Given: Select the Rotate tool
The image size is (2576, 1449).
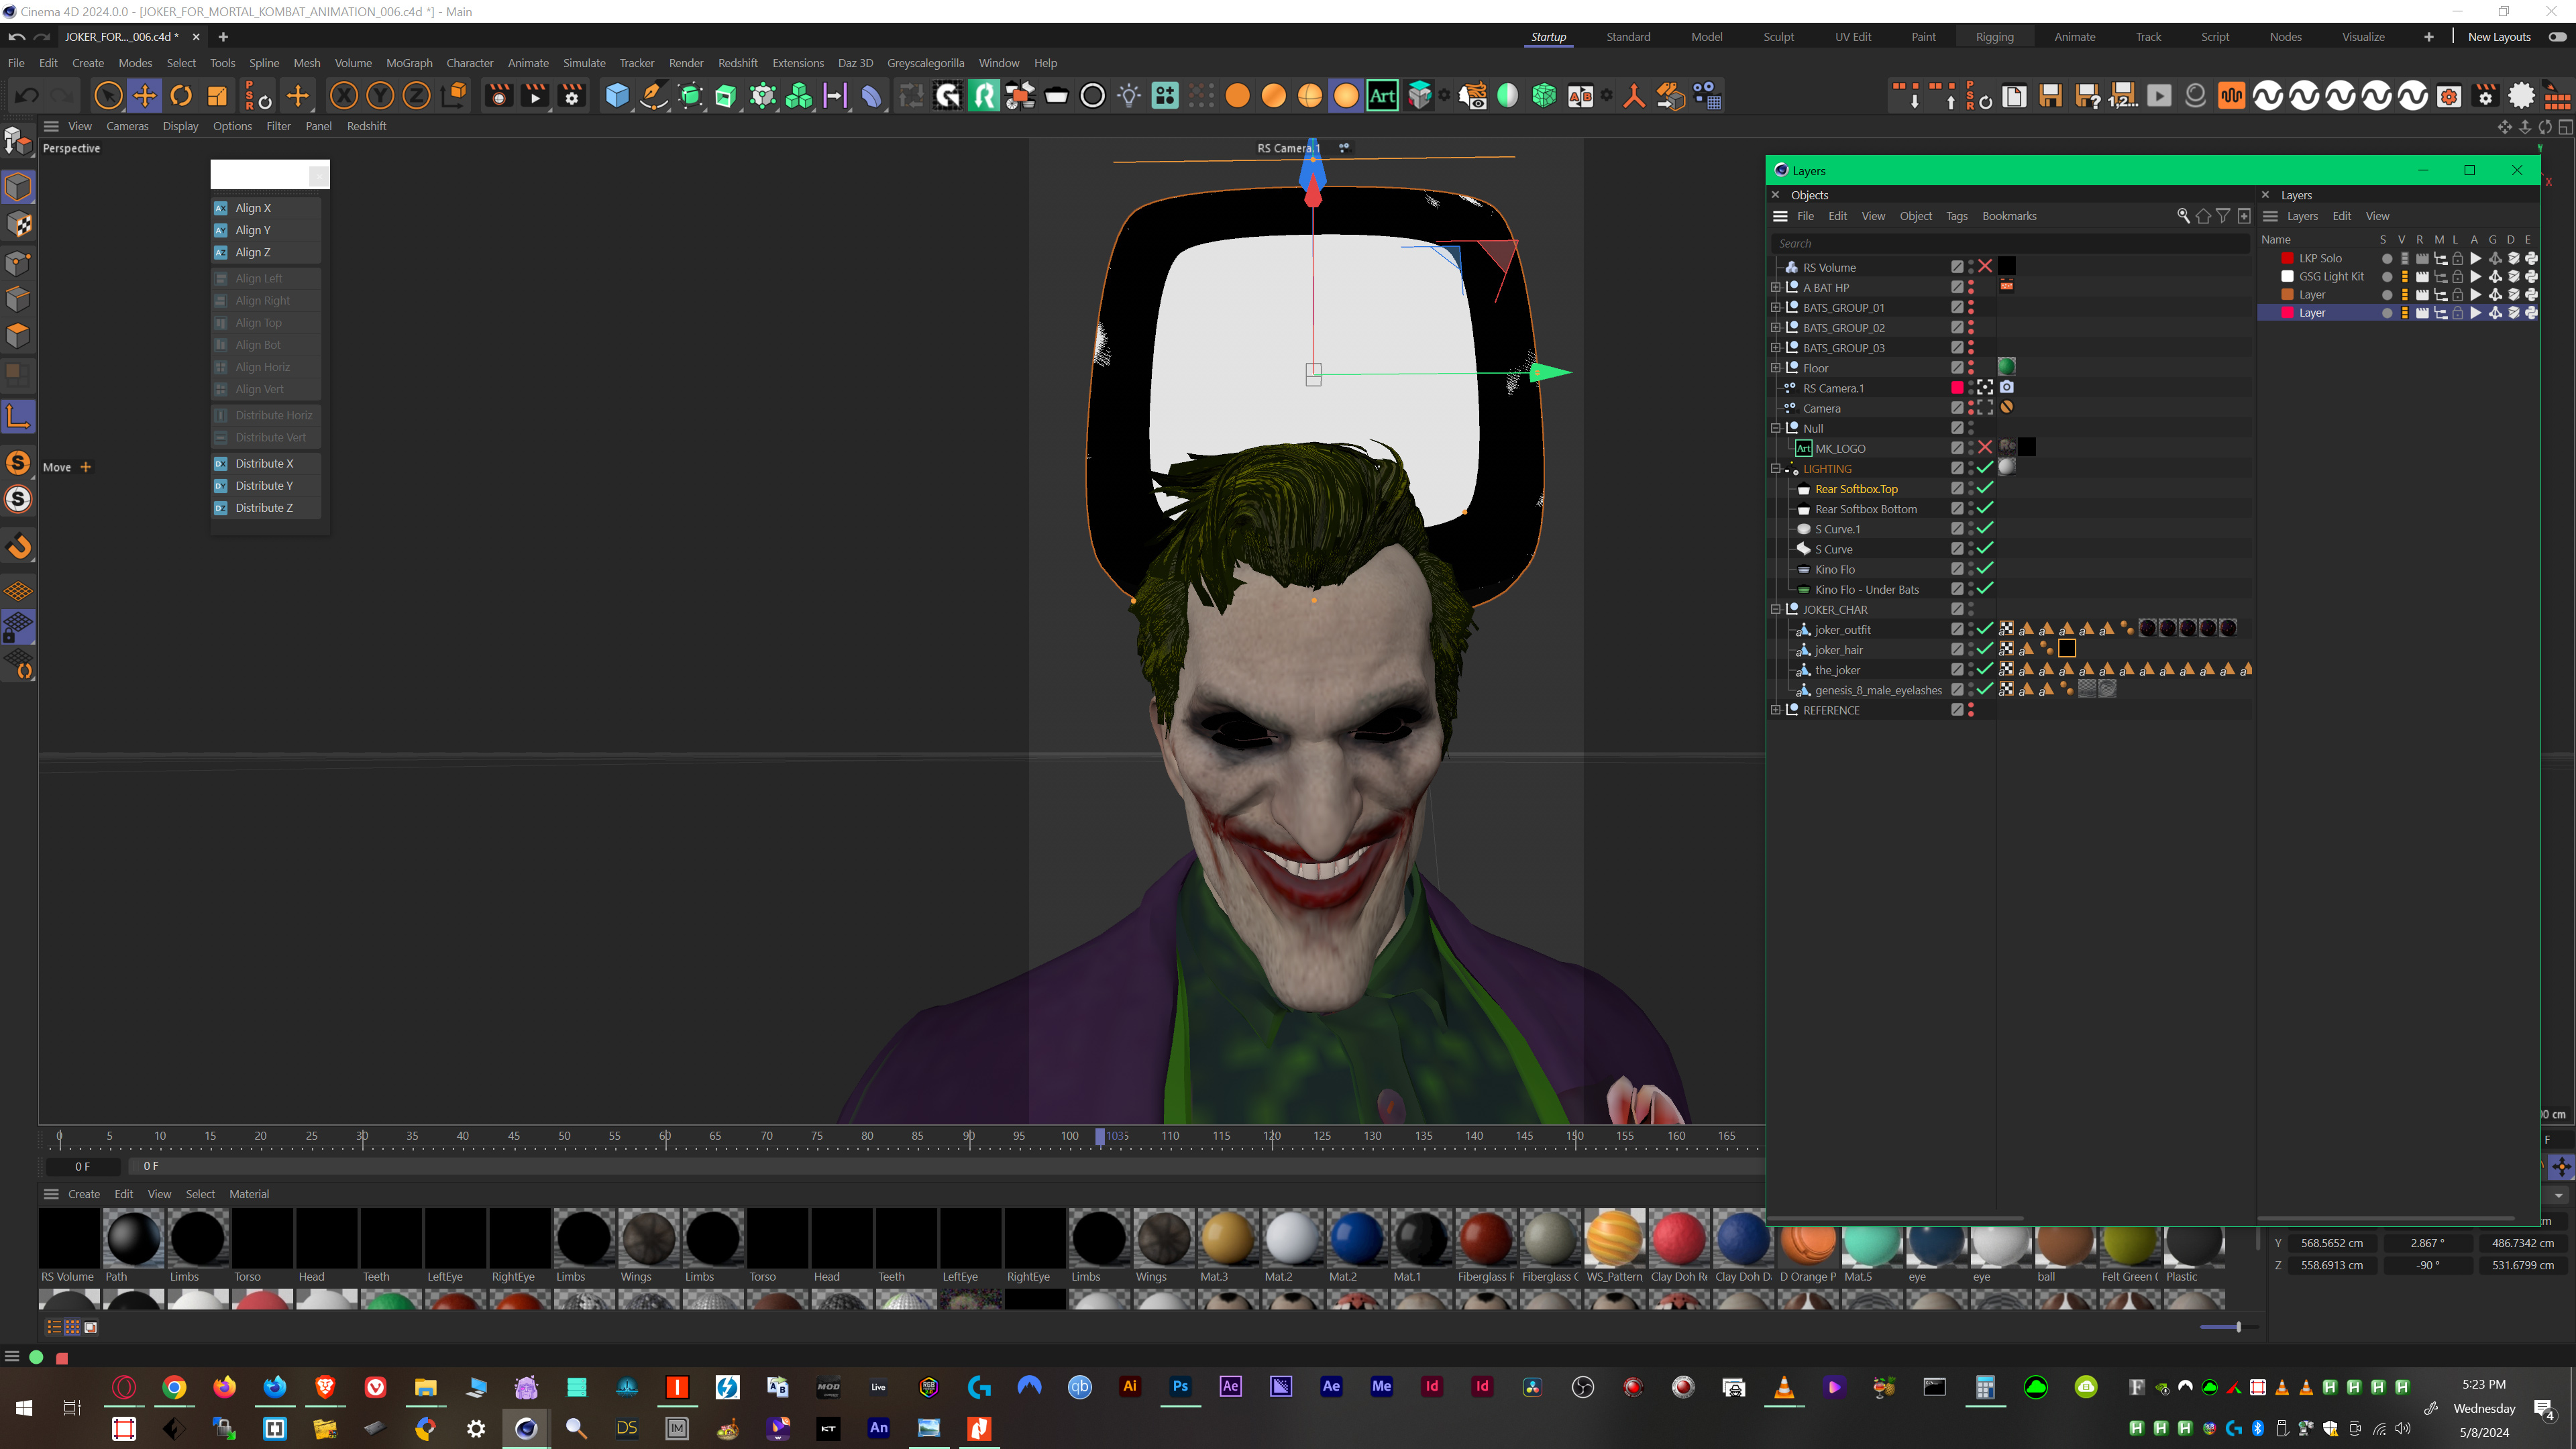Looking at the screenshot, I should click(x=181, y=96).
